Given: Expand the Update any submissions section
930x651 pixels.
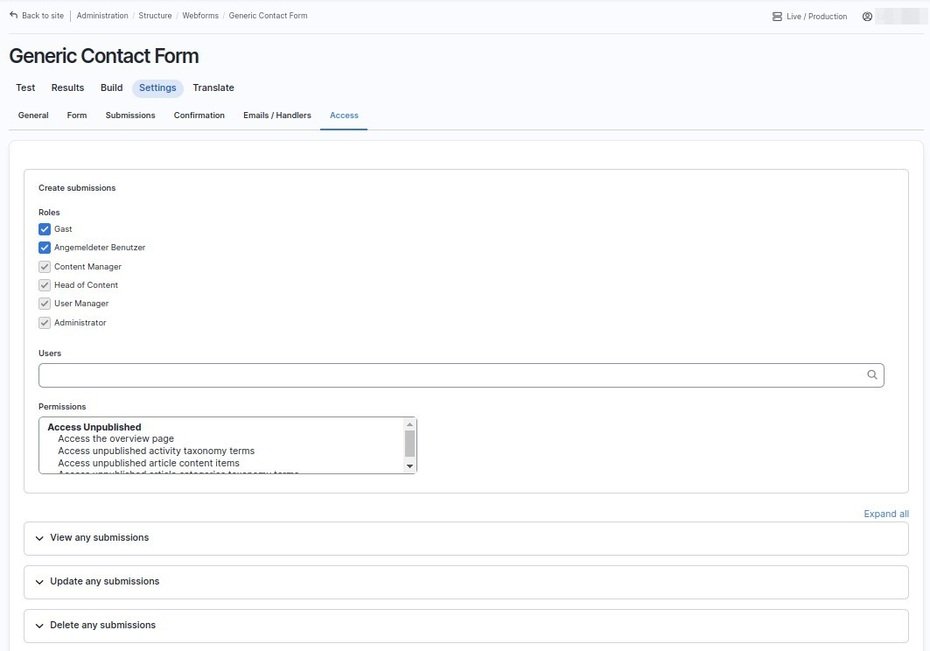Looking at the screenshot, I should (x=104, y=582).
